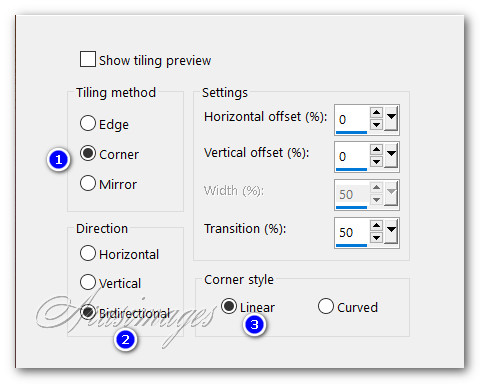Decrease Horizontal offset with down arrow
This screenshot has width=480, height=384.
coord(376,125)
